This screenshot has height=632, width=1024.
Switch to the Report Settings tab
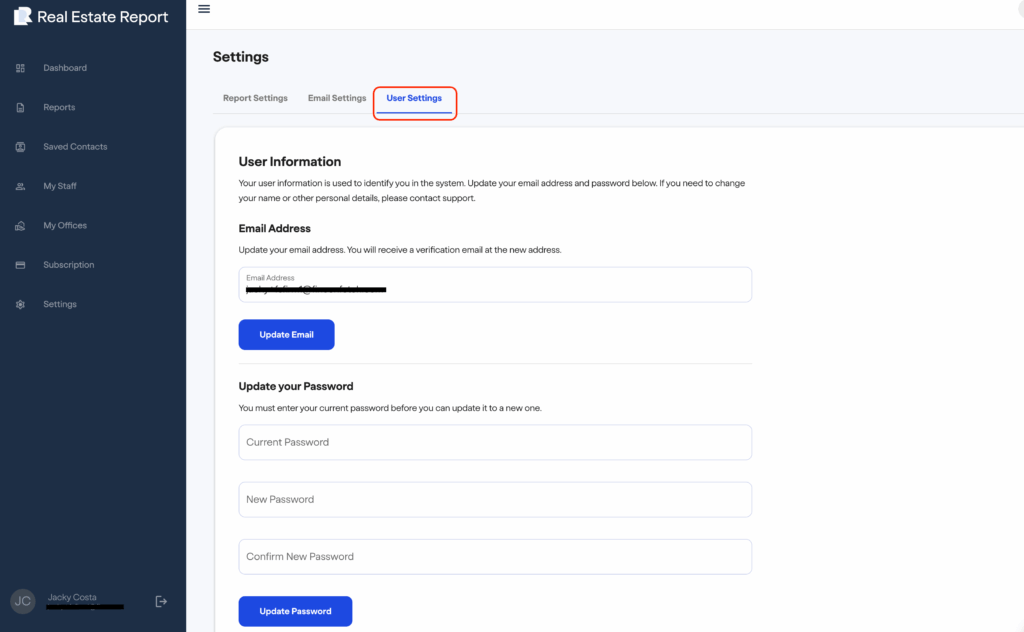click(x=254, y=97)
